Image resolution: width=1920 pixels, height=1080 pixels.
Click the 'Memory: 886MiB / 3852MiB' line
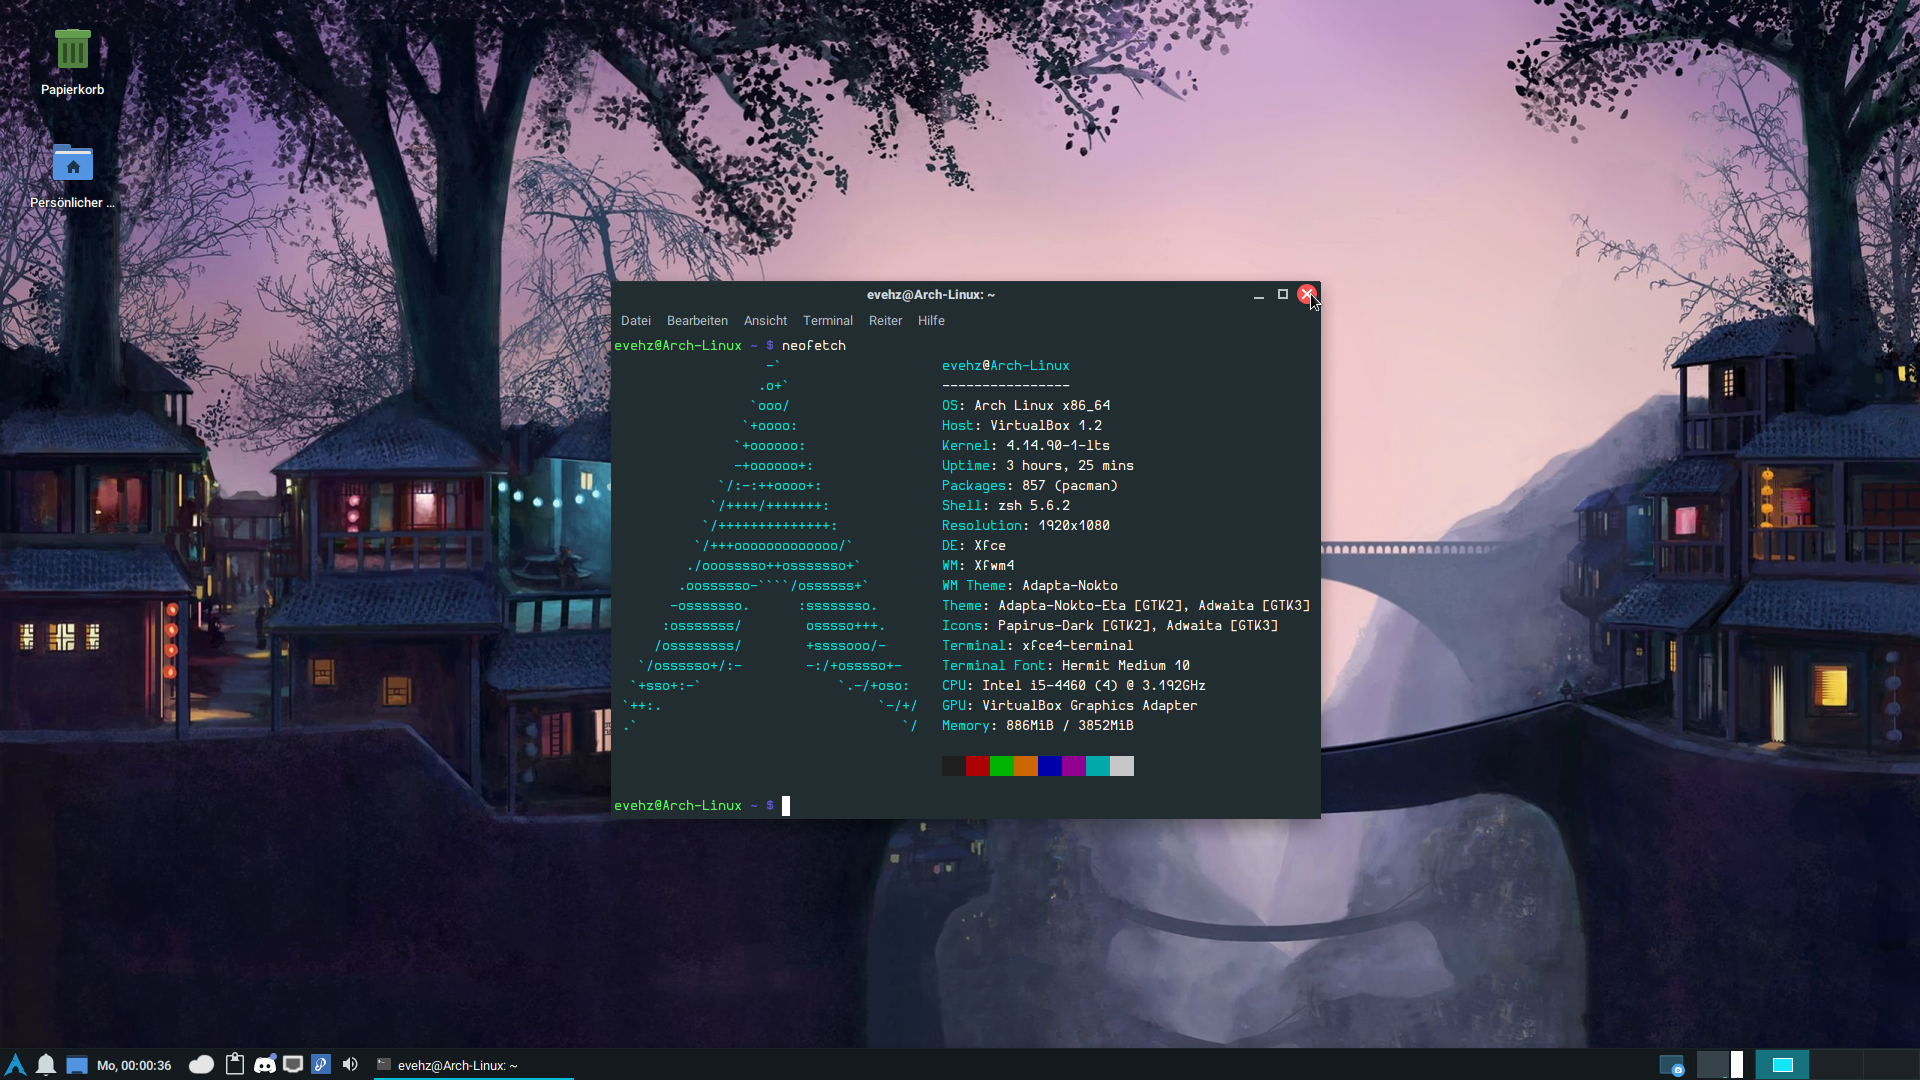pos(1038,726)
